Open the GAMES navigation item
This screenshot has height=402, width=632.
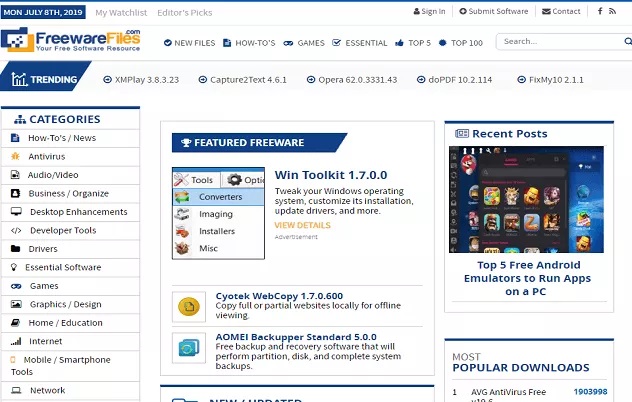304,43
